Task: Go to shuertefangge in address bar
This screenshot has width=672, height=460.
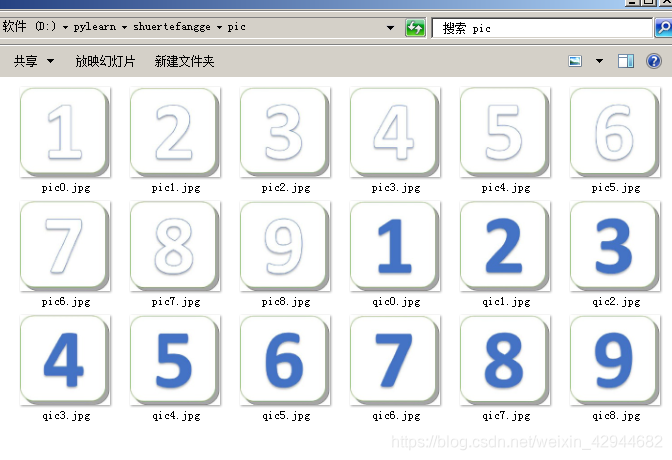Action: (x=171, y=27)
